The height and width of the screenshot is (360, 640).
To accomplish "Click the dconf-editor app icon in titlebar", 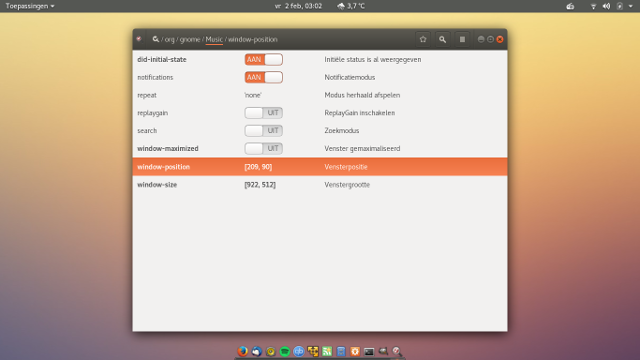I will point(139,39).
